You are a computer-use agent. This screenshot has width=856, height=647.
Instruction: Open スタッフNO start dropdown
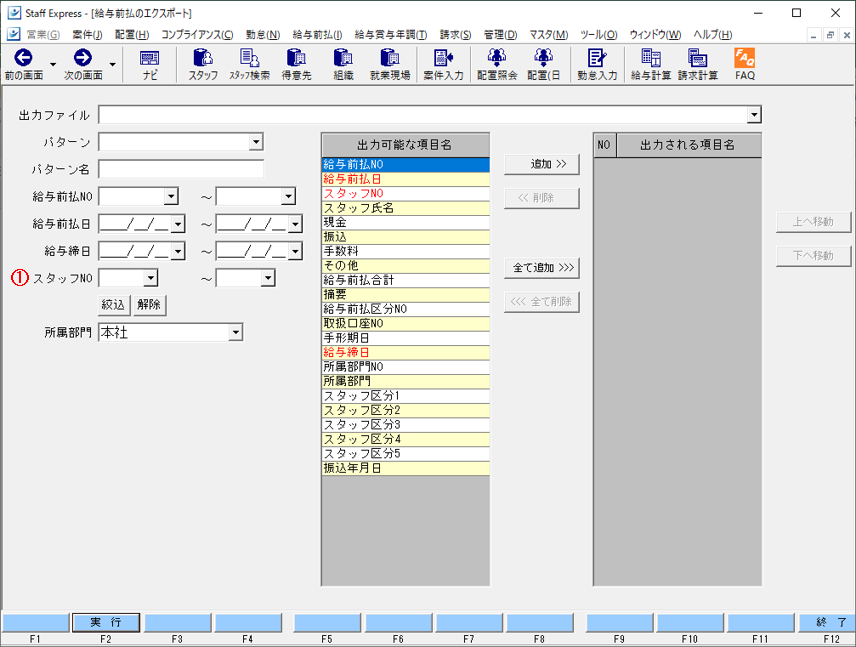pyautogui.click(x=151, y=278)
